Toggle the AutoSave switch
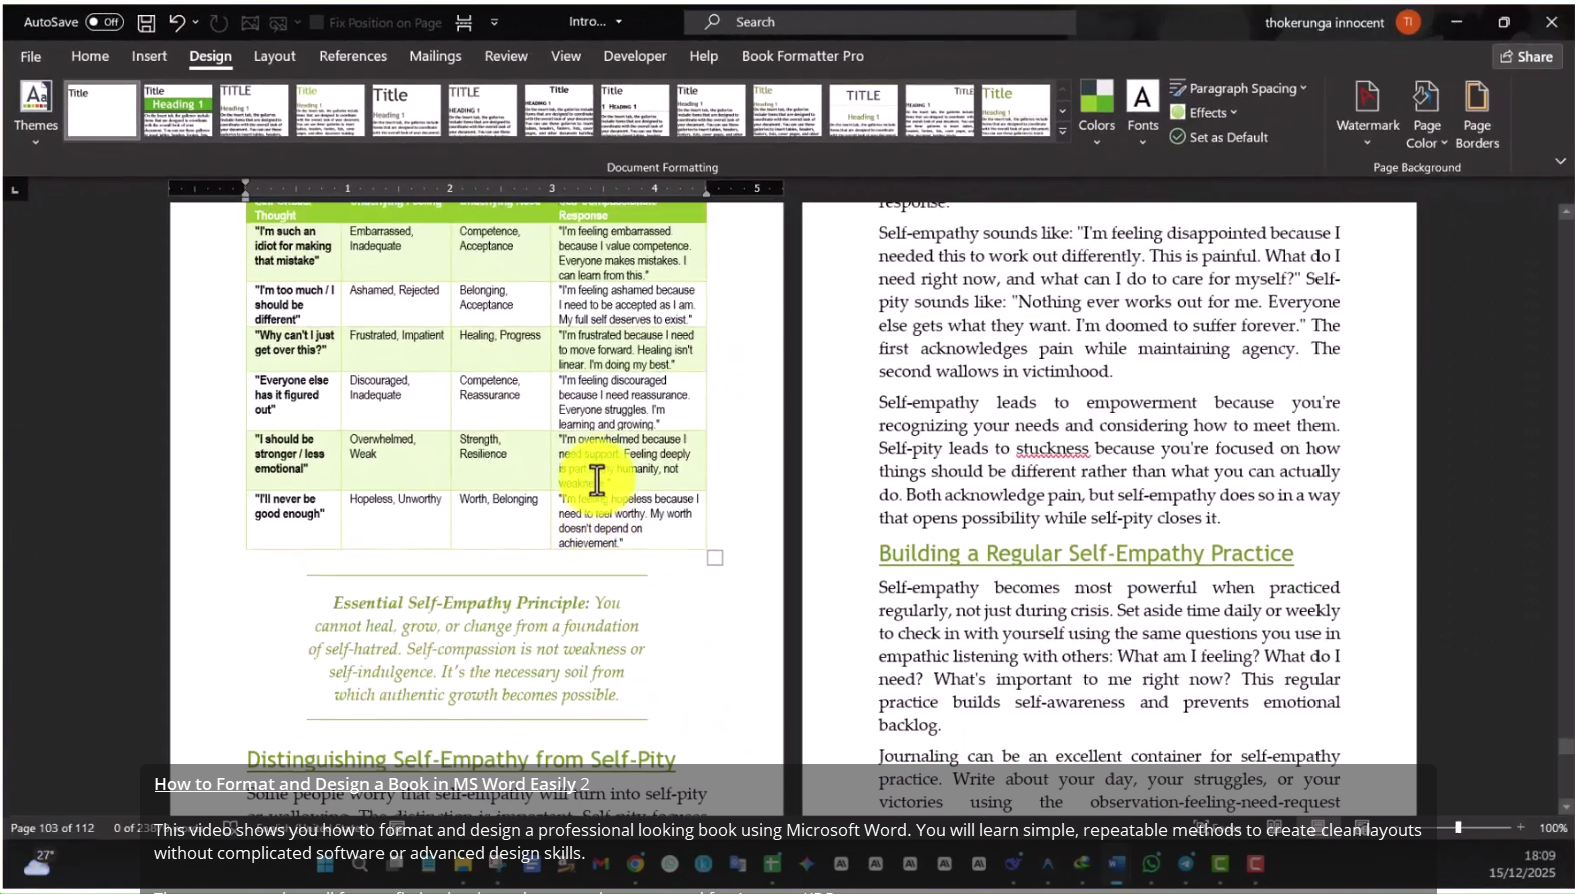The image size is (1575, 894). (104, 22)
